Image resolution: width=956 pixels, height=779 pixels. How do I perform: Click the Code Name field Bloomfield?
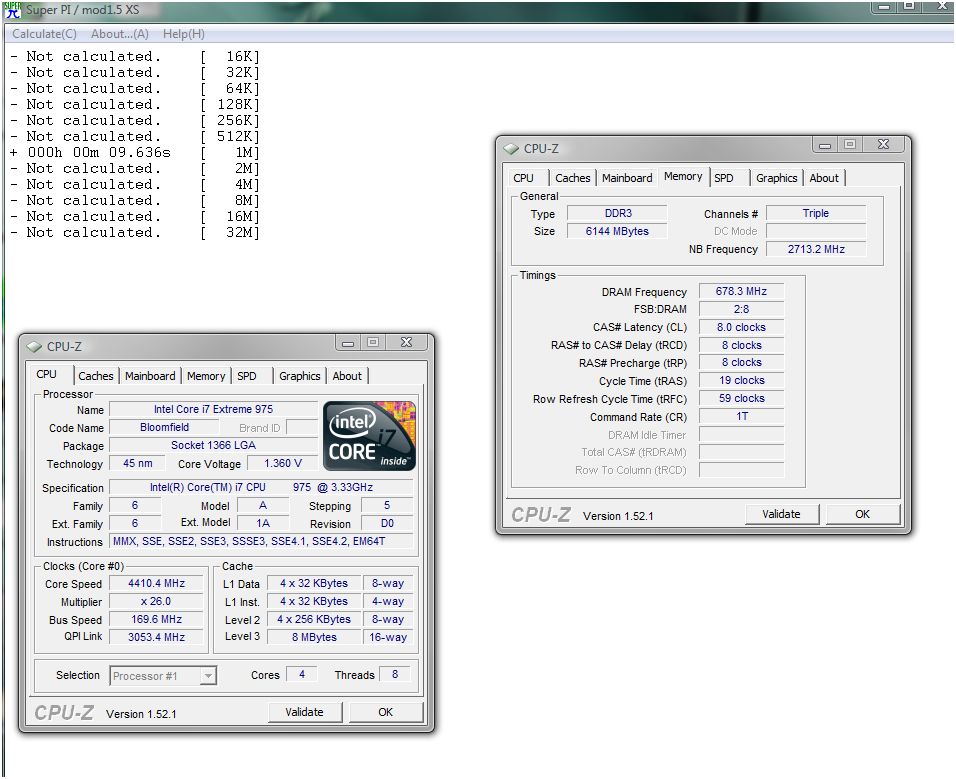[x=165, y=427]
